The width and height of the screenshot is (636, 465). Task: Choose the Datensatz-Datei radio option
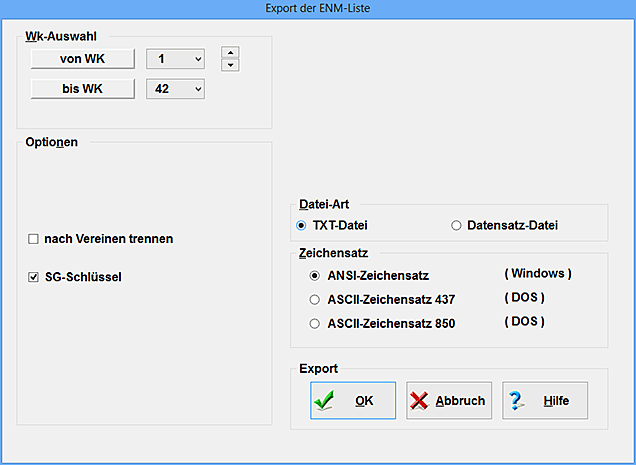(x=457, y=225)
